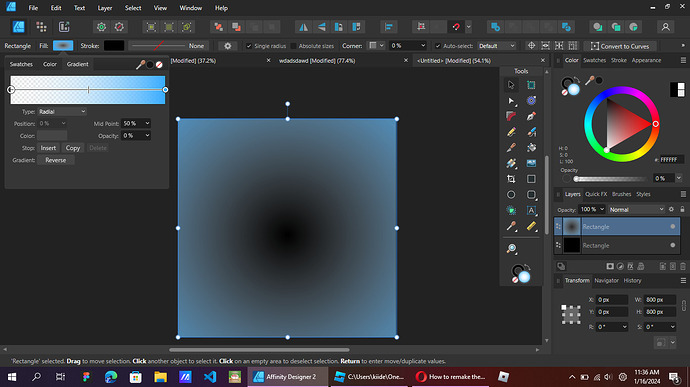Click Convert to Curves button

click(x=620, y=46)
